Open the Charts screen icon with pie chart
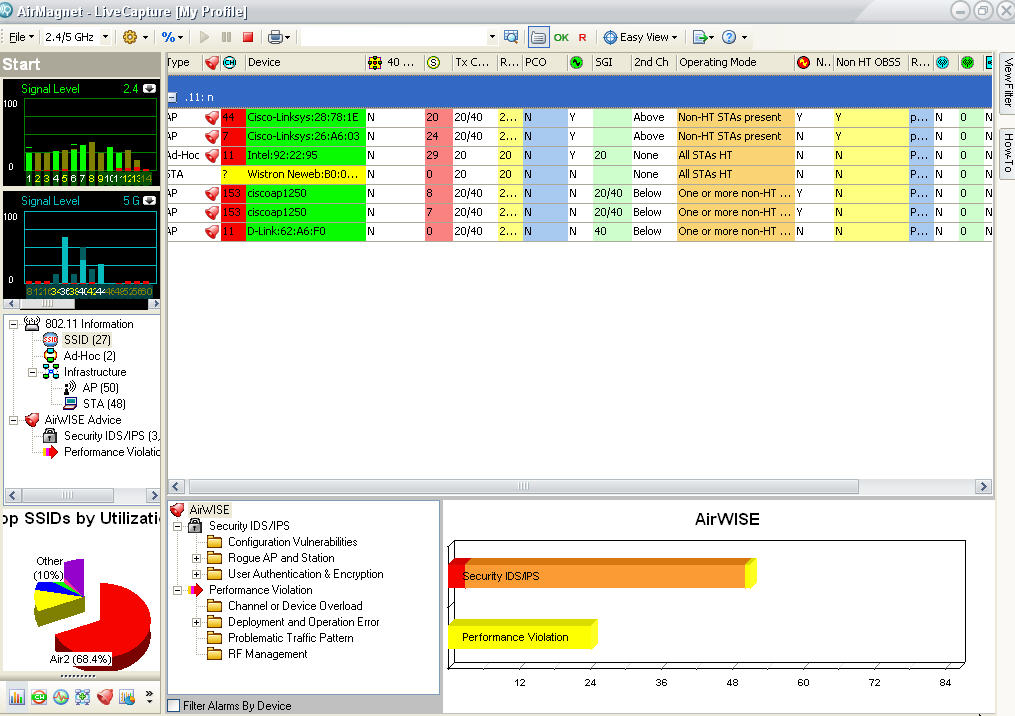The image size is (1015, 716). tap(127, 697)
